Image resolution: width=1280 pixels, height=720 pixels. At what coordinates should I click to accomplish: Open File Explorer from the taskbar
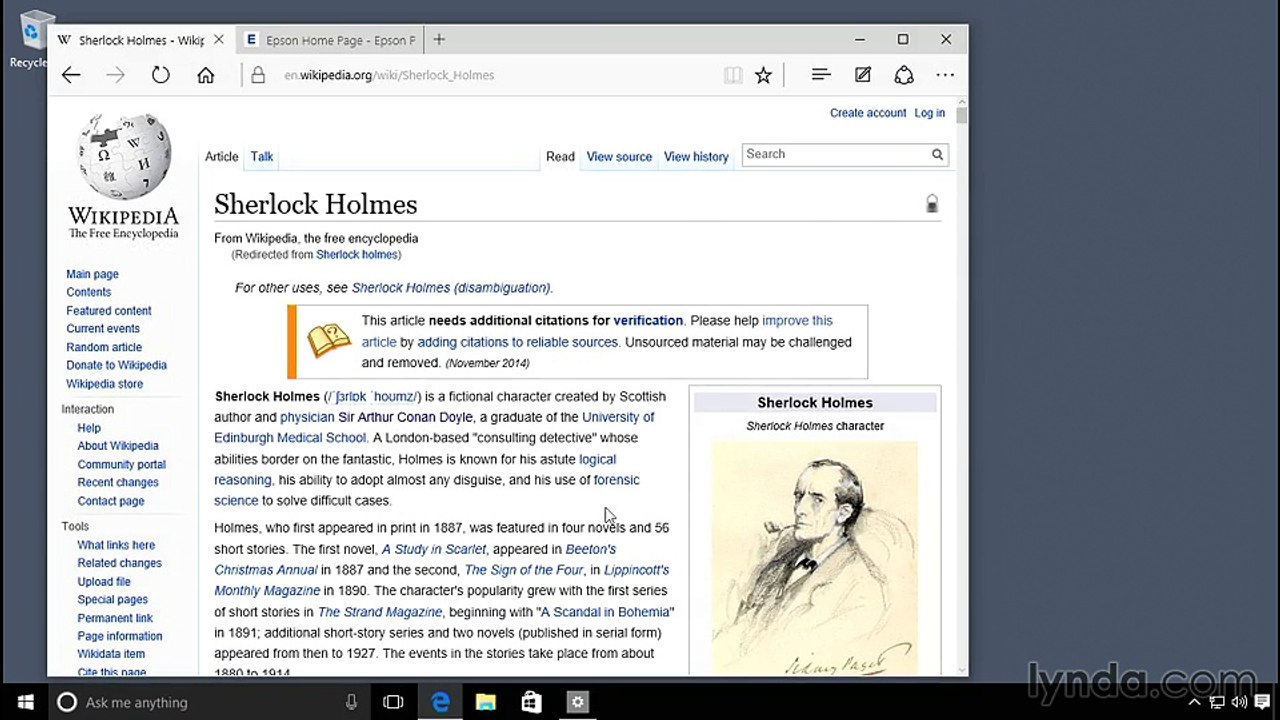click(486, 702)
